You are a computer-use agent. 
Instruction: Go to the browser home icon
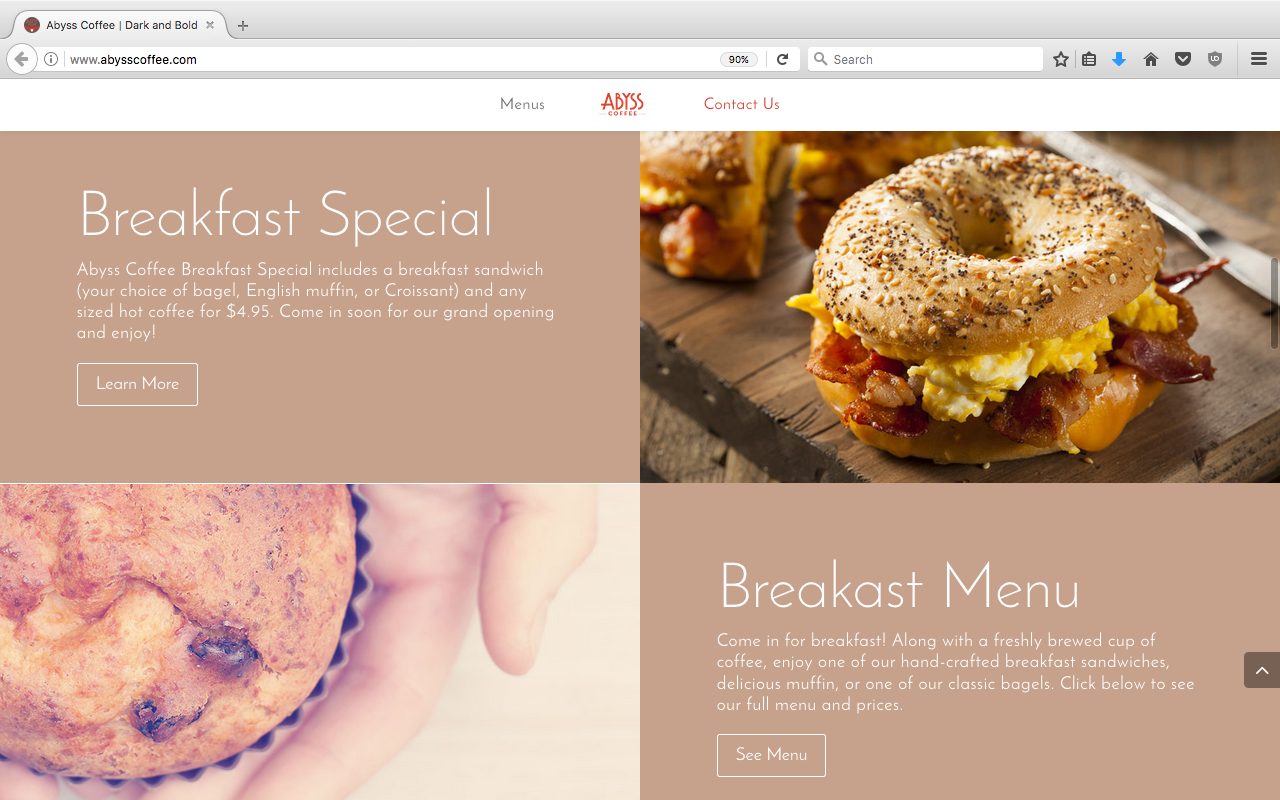[x=1151, y=59]
